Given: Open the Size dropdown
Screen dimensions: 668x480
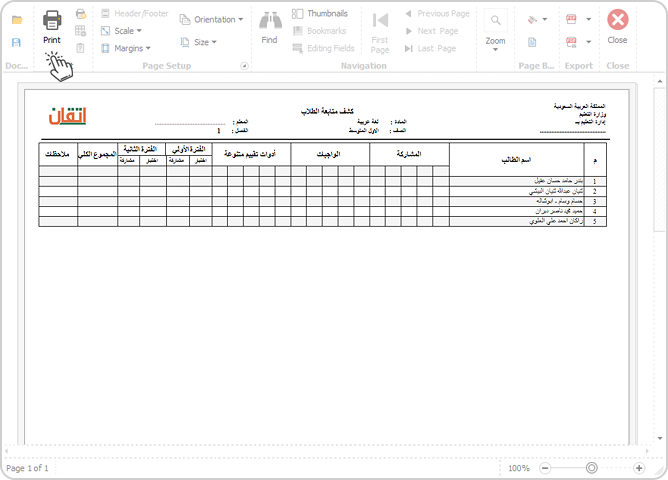Looking at the screenshot, I should (x=199, y=42).
